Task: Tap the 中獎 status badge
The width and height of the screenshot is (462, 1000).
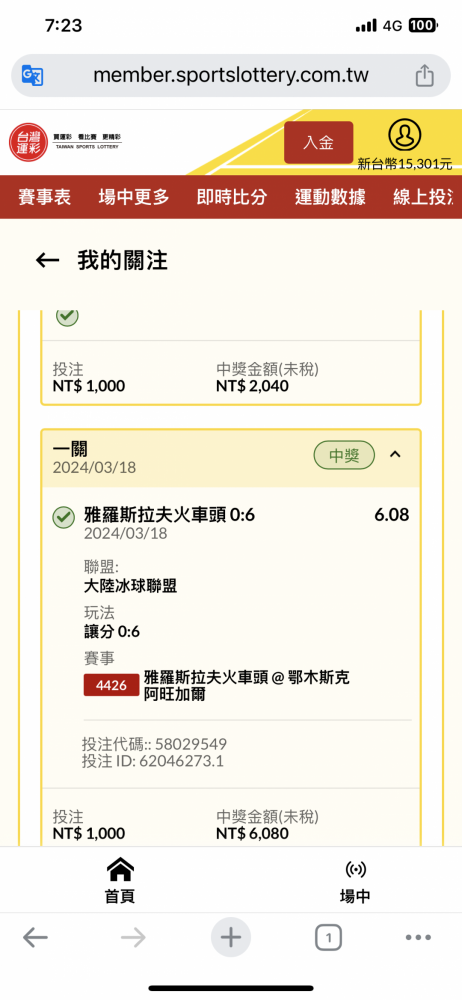Action: pos(344,455)
